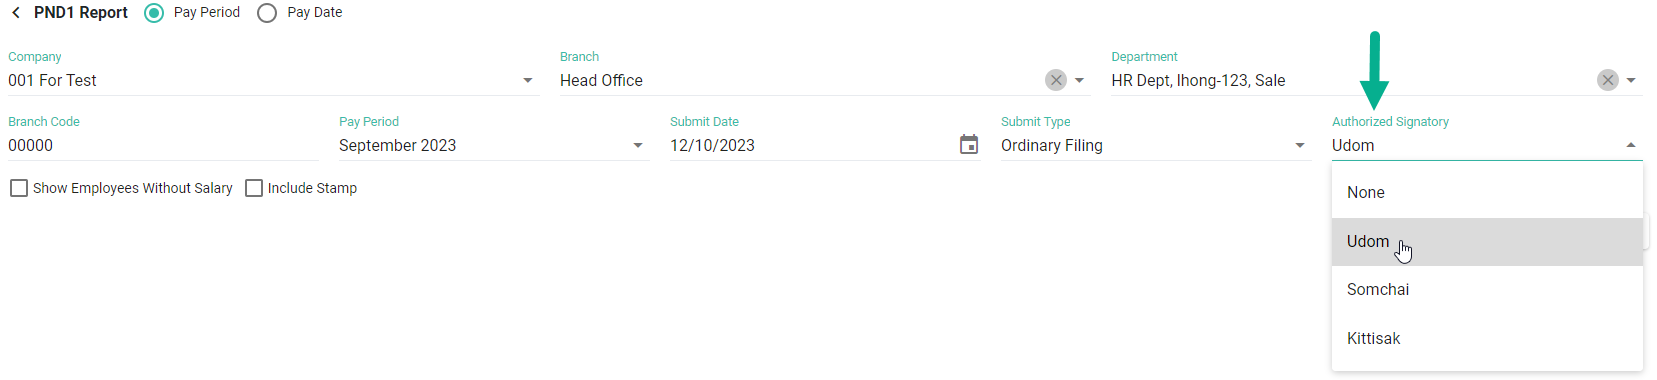Click the Submit Date field 12/10/2023
The width and height of the screenshot is (1657, 380).
click(810, 145)
